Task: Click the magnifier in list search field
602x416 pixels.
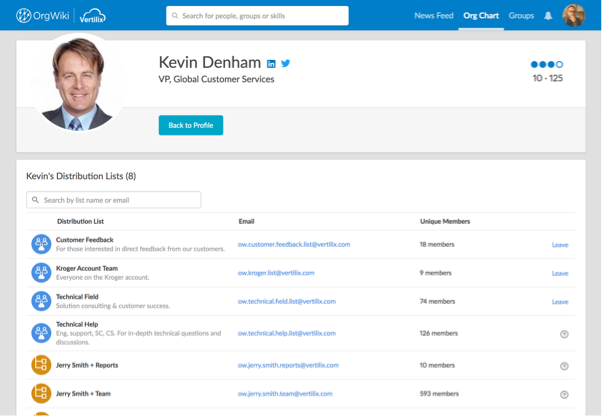Action: [x=35, y=200]
